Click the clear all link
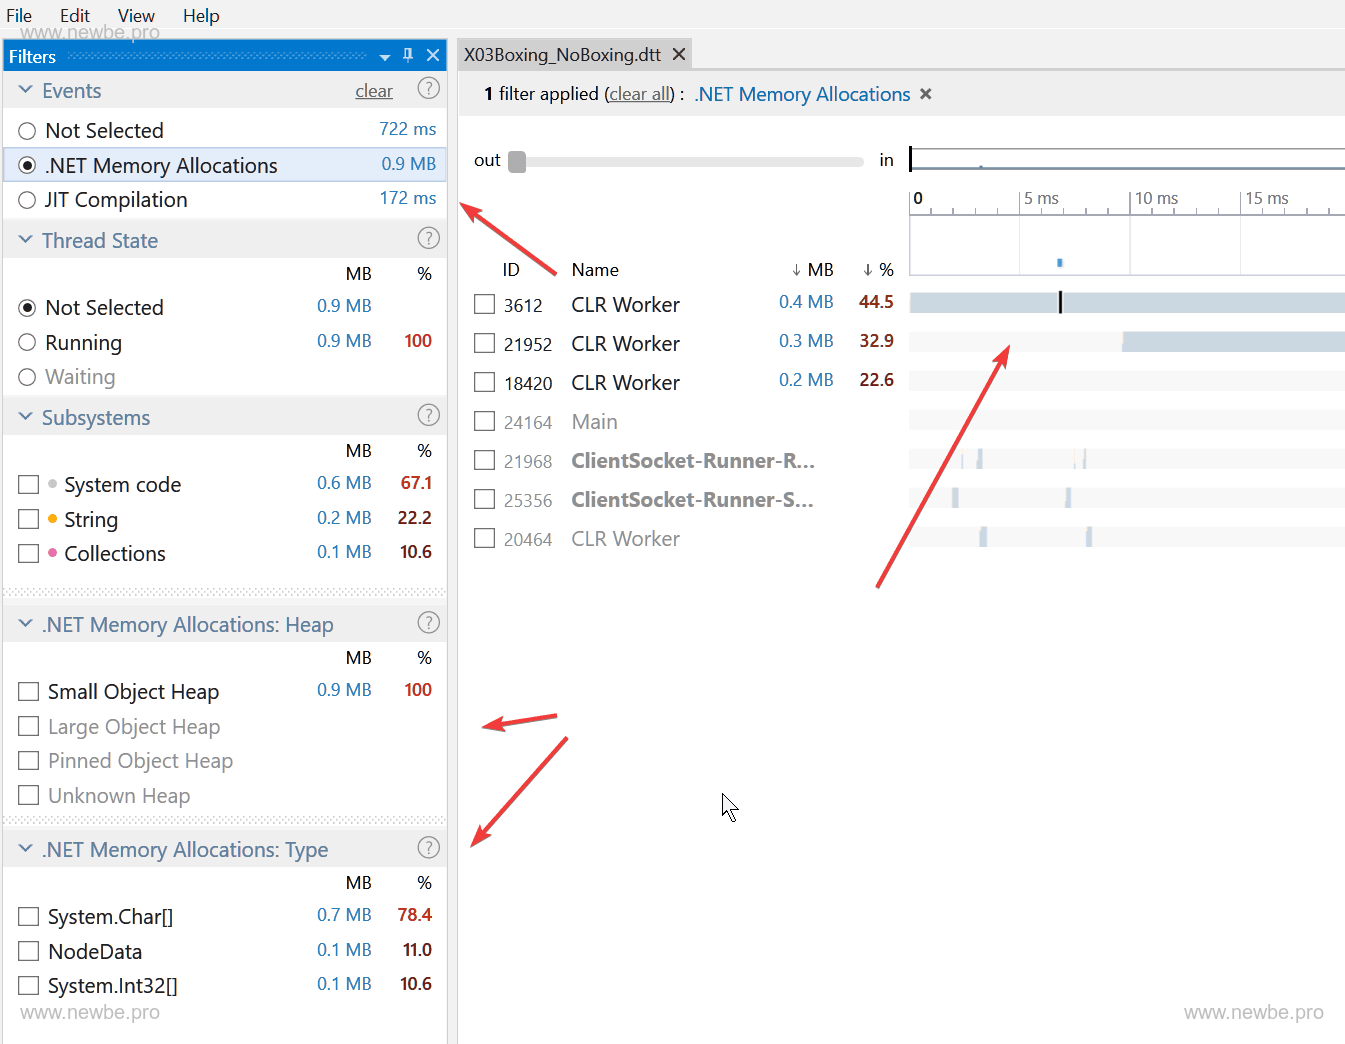Viewport: 1345px width, 1044px height. [x=641, y=94]
